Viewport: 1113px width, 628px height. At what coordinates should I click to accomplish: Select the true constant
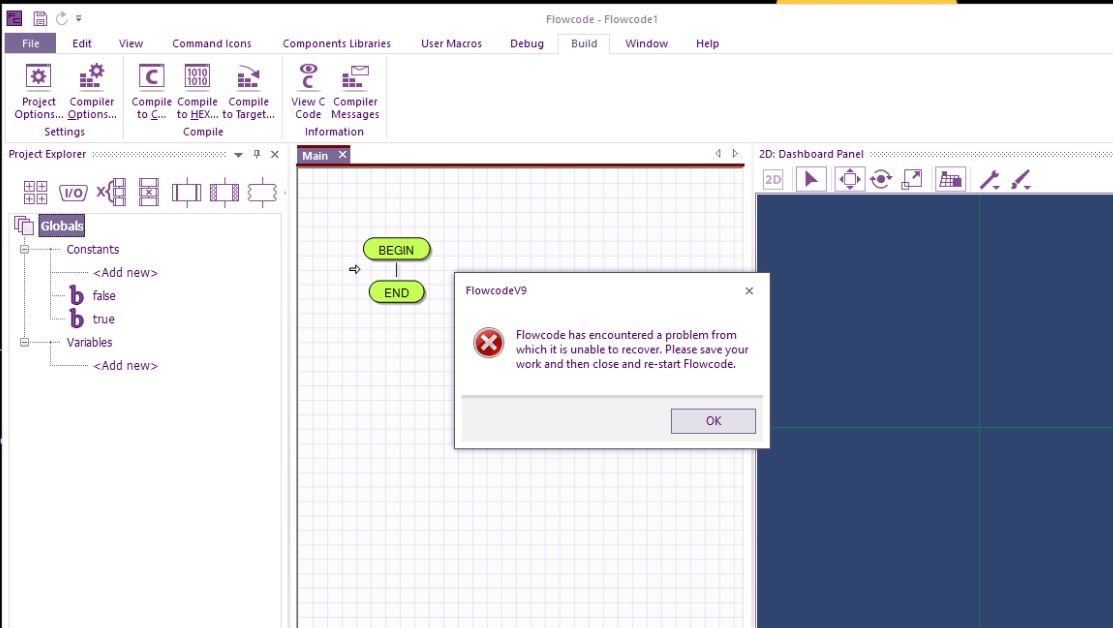coord(104,319)
